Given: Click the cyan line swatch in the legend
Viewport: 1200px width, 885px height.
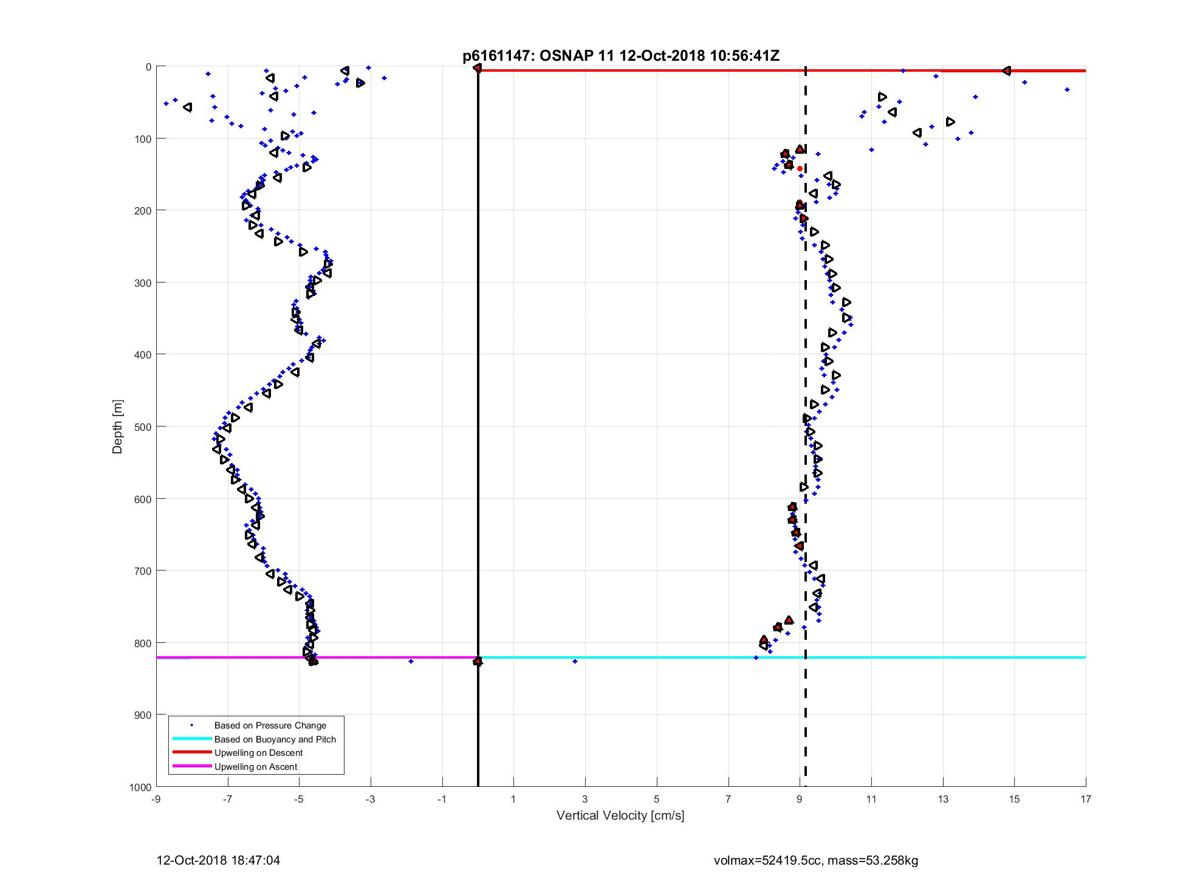Looking at the screenshot, I should point(192,739).
